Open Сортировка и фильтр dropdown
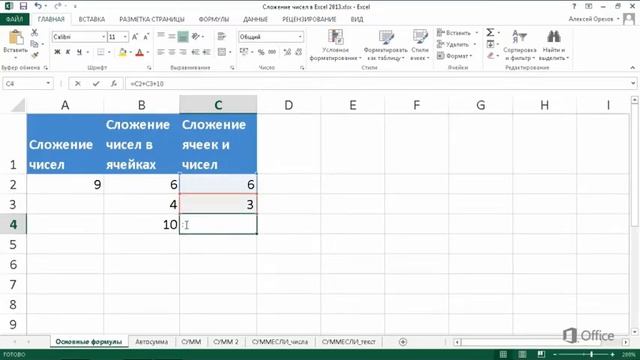This screenshot has width=640, height=360. tap(520, 45)
